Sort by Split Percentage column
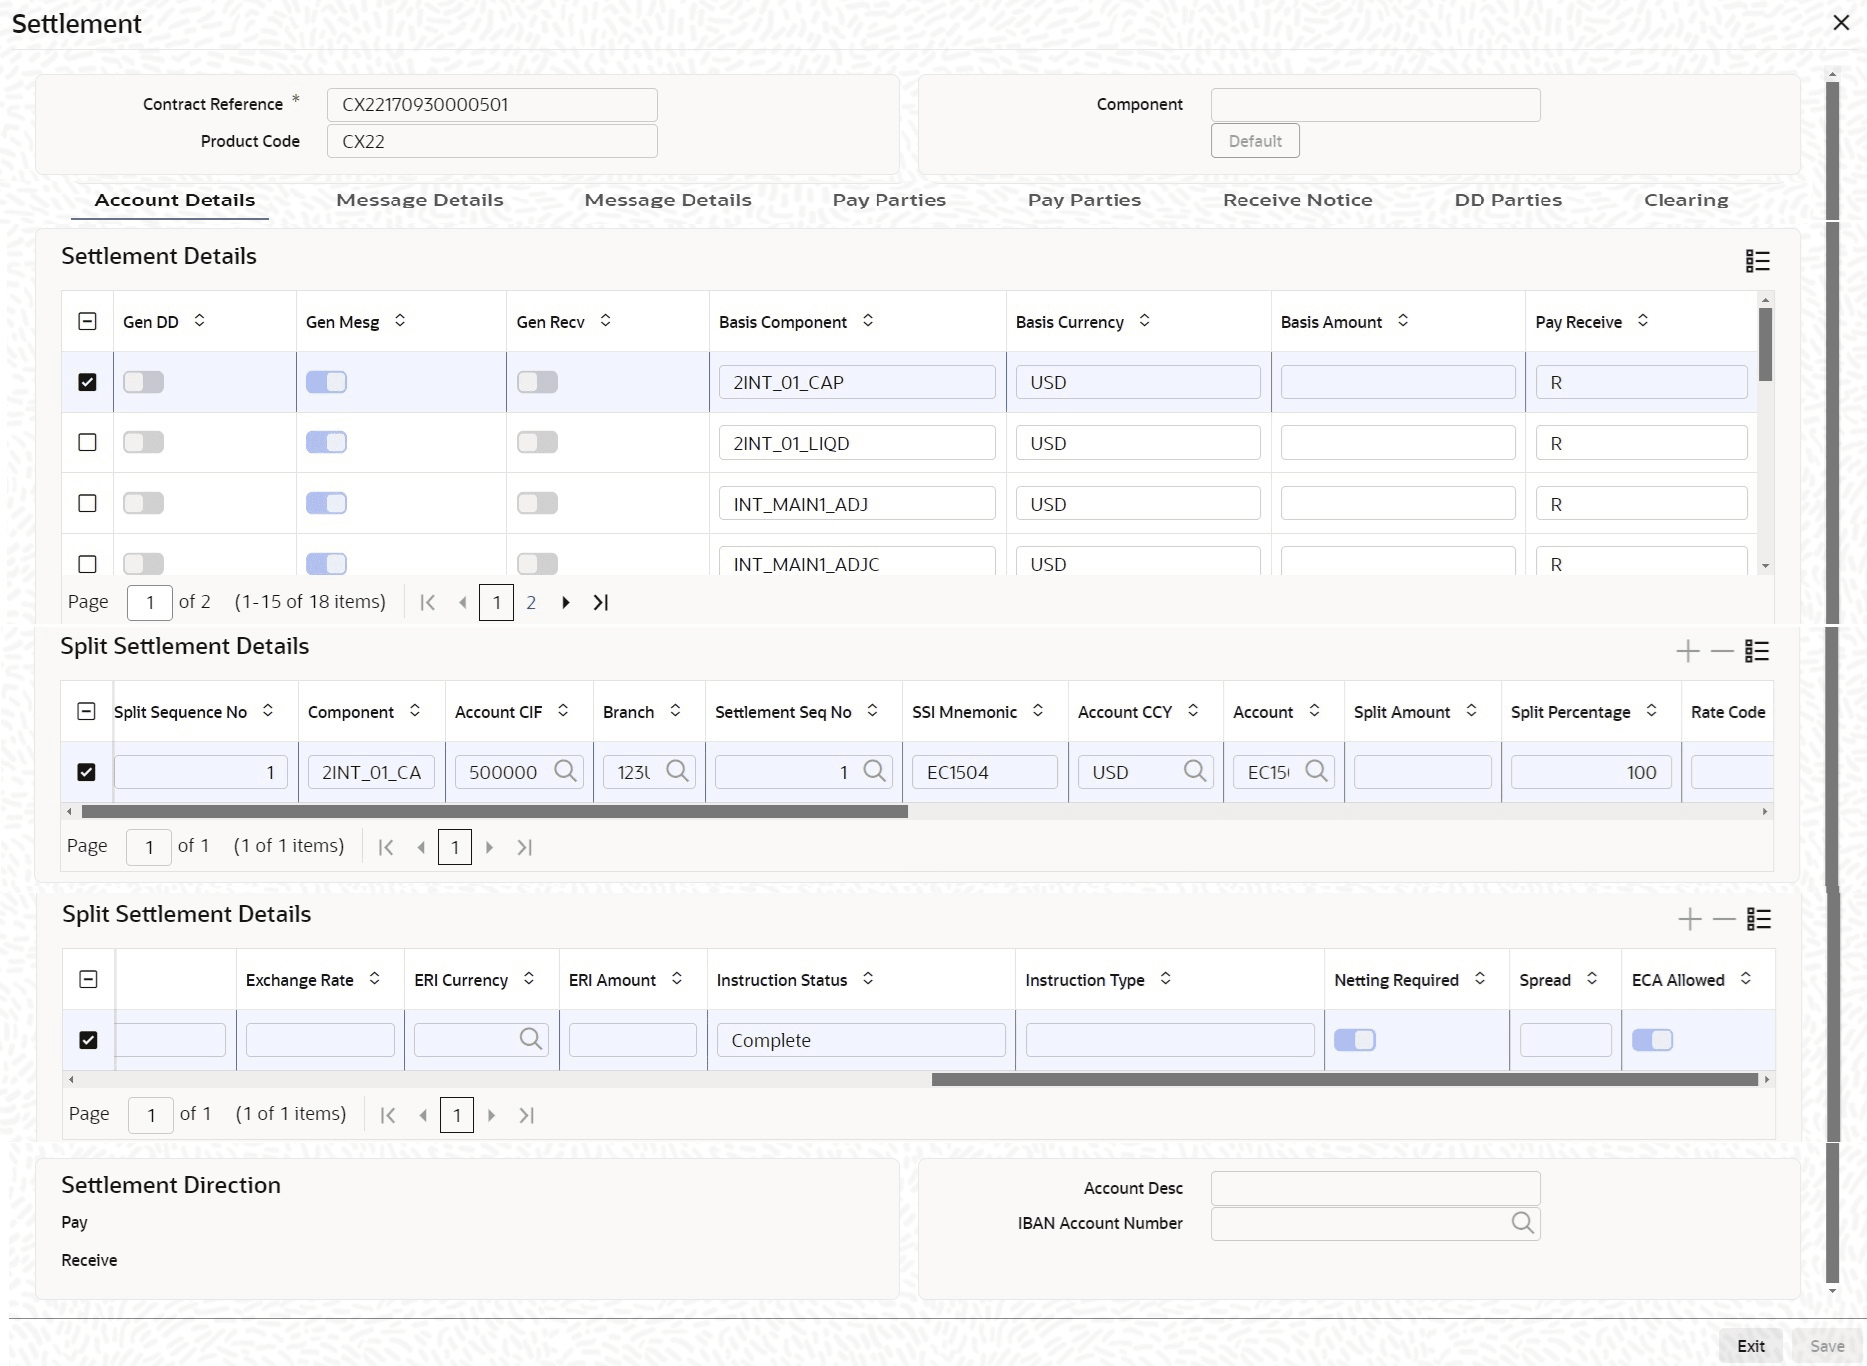Viewport: 1867px width, 1366px height. pyautogui.click(x=1652, y=710)
